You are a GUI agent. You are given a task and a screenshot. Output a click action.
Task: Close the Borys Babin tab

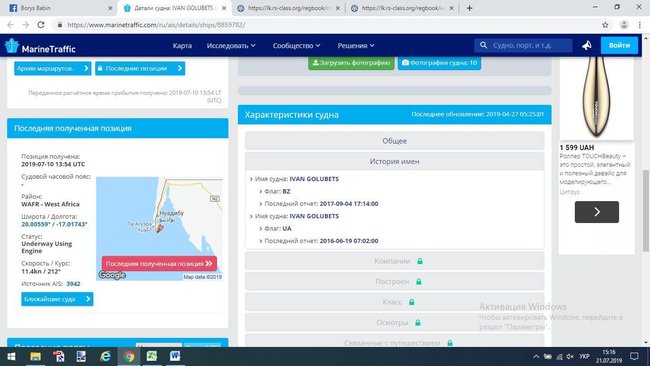(x=110, y=8)
